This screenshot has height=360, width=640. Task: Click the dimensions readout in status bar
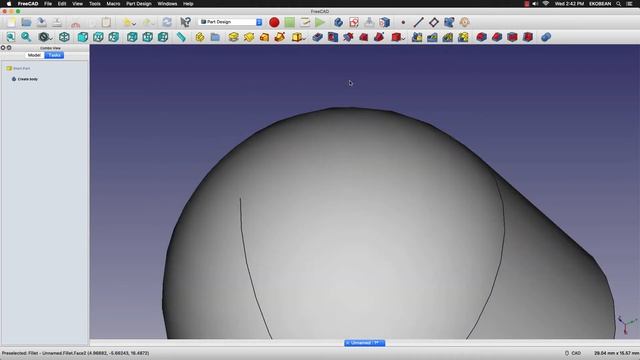[616, 353]
